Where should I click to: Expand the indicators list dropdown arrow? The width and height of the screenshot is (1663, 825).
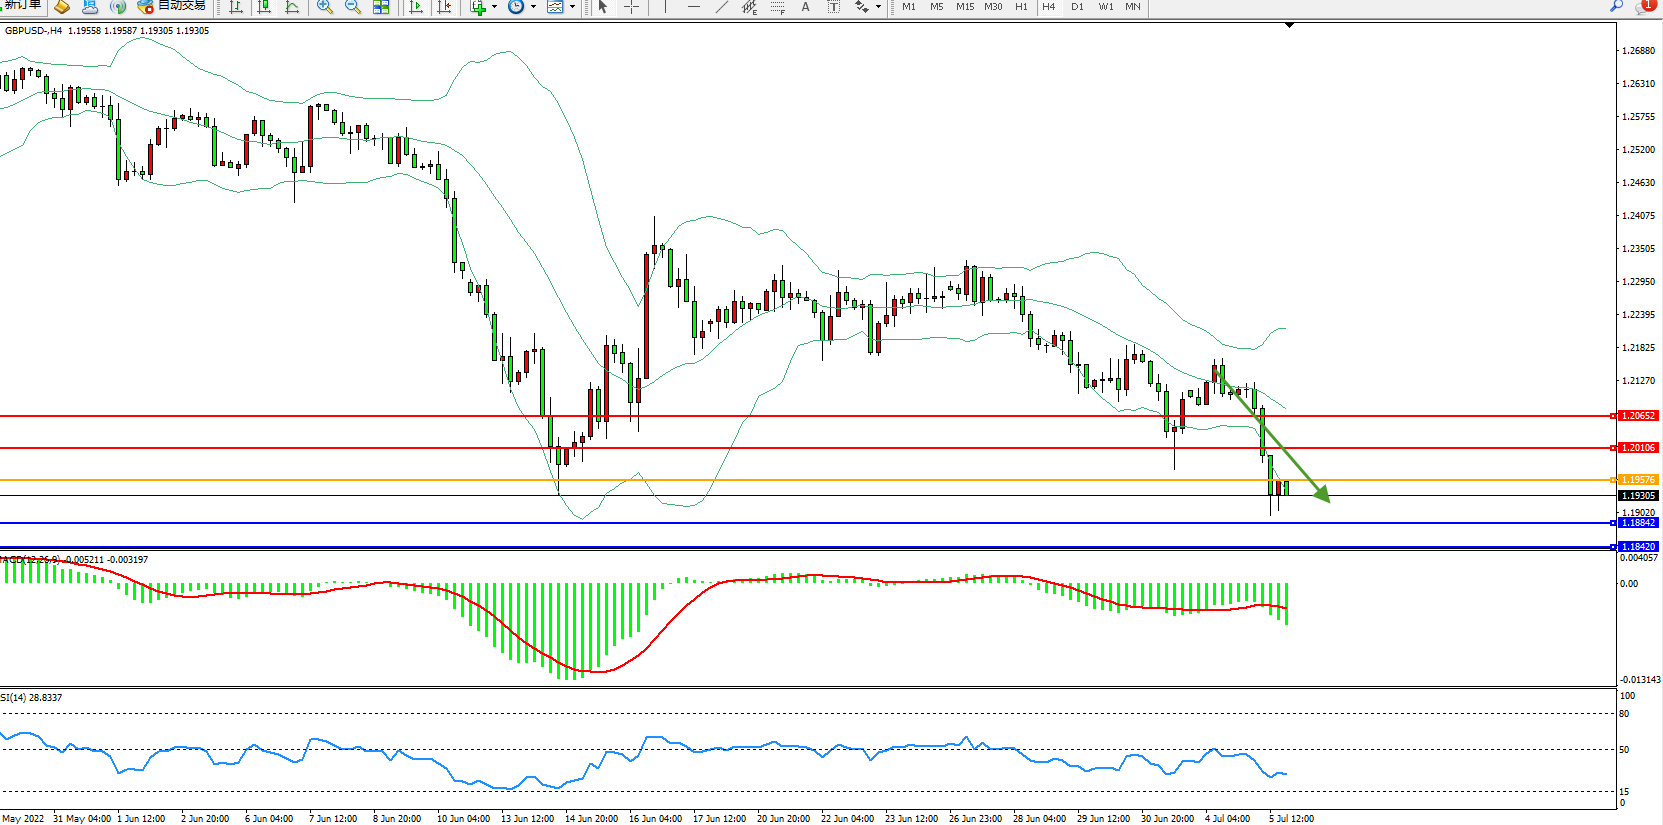494,7
